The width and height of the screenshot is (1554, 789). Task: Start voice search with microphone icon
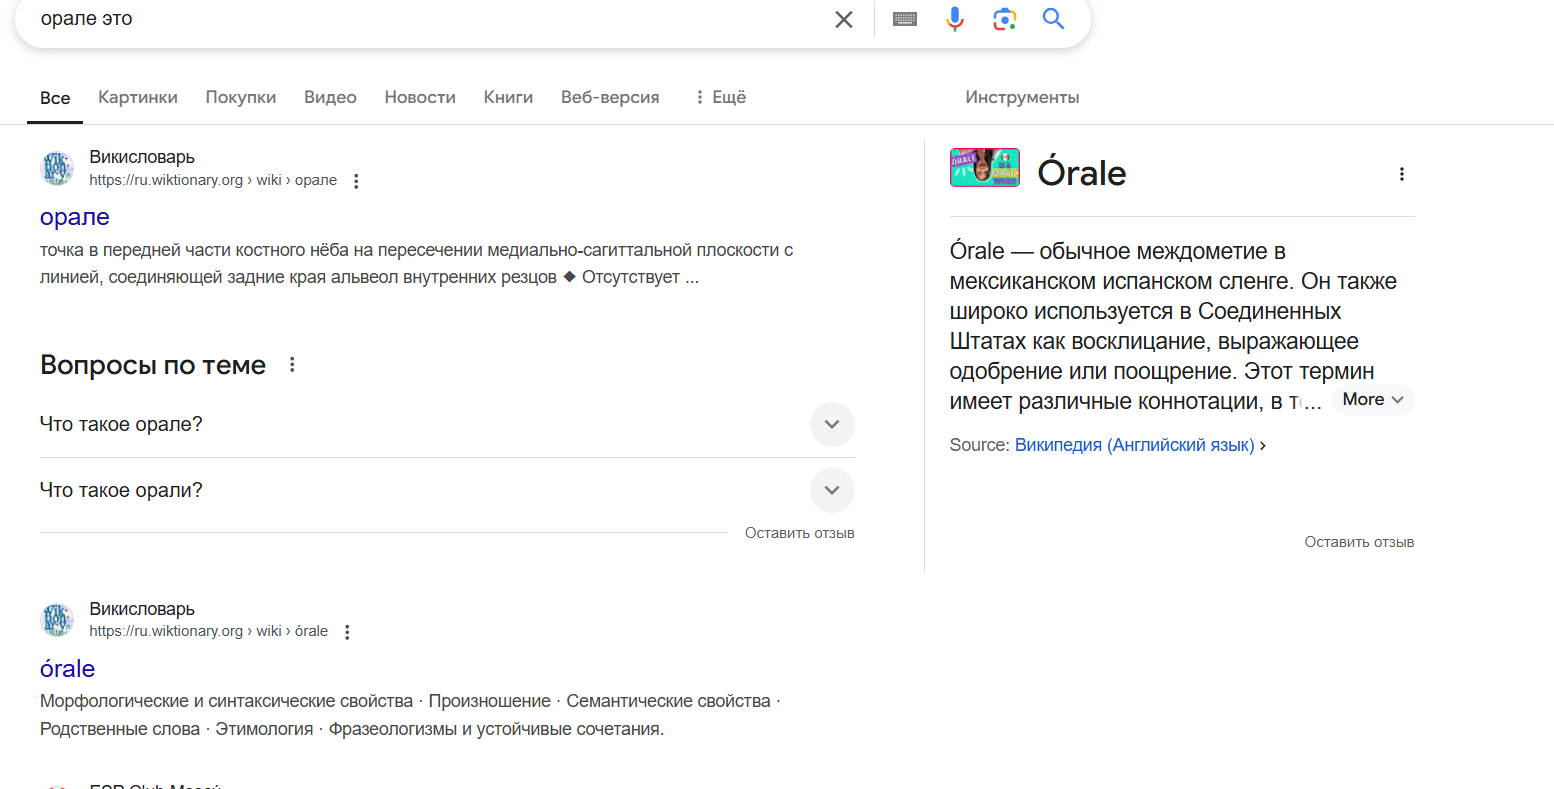click(x=955, y=19)
